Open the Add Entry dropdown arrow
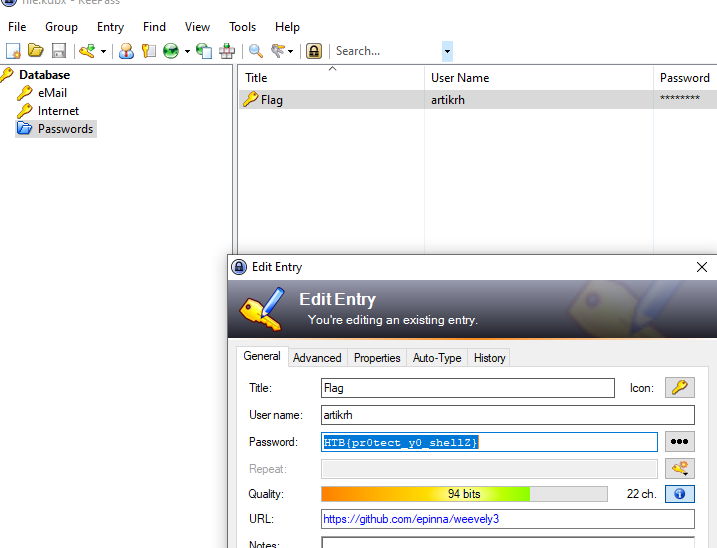 pyautogui.click(x=103, y=51)
